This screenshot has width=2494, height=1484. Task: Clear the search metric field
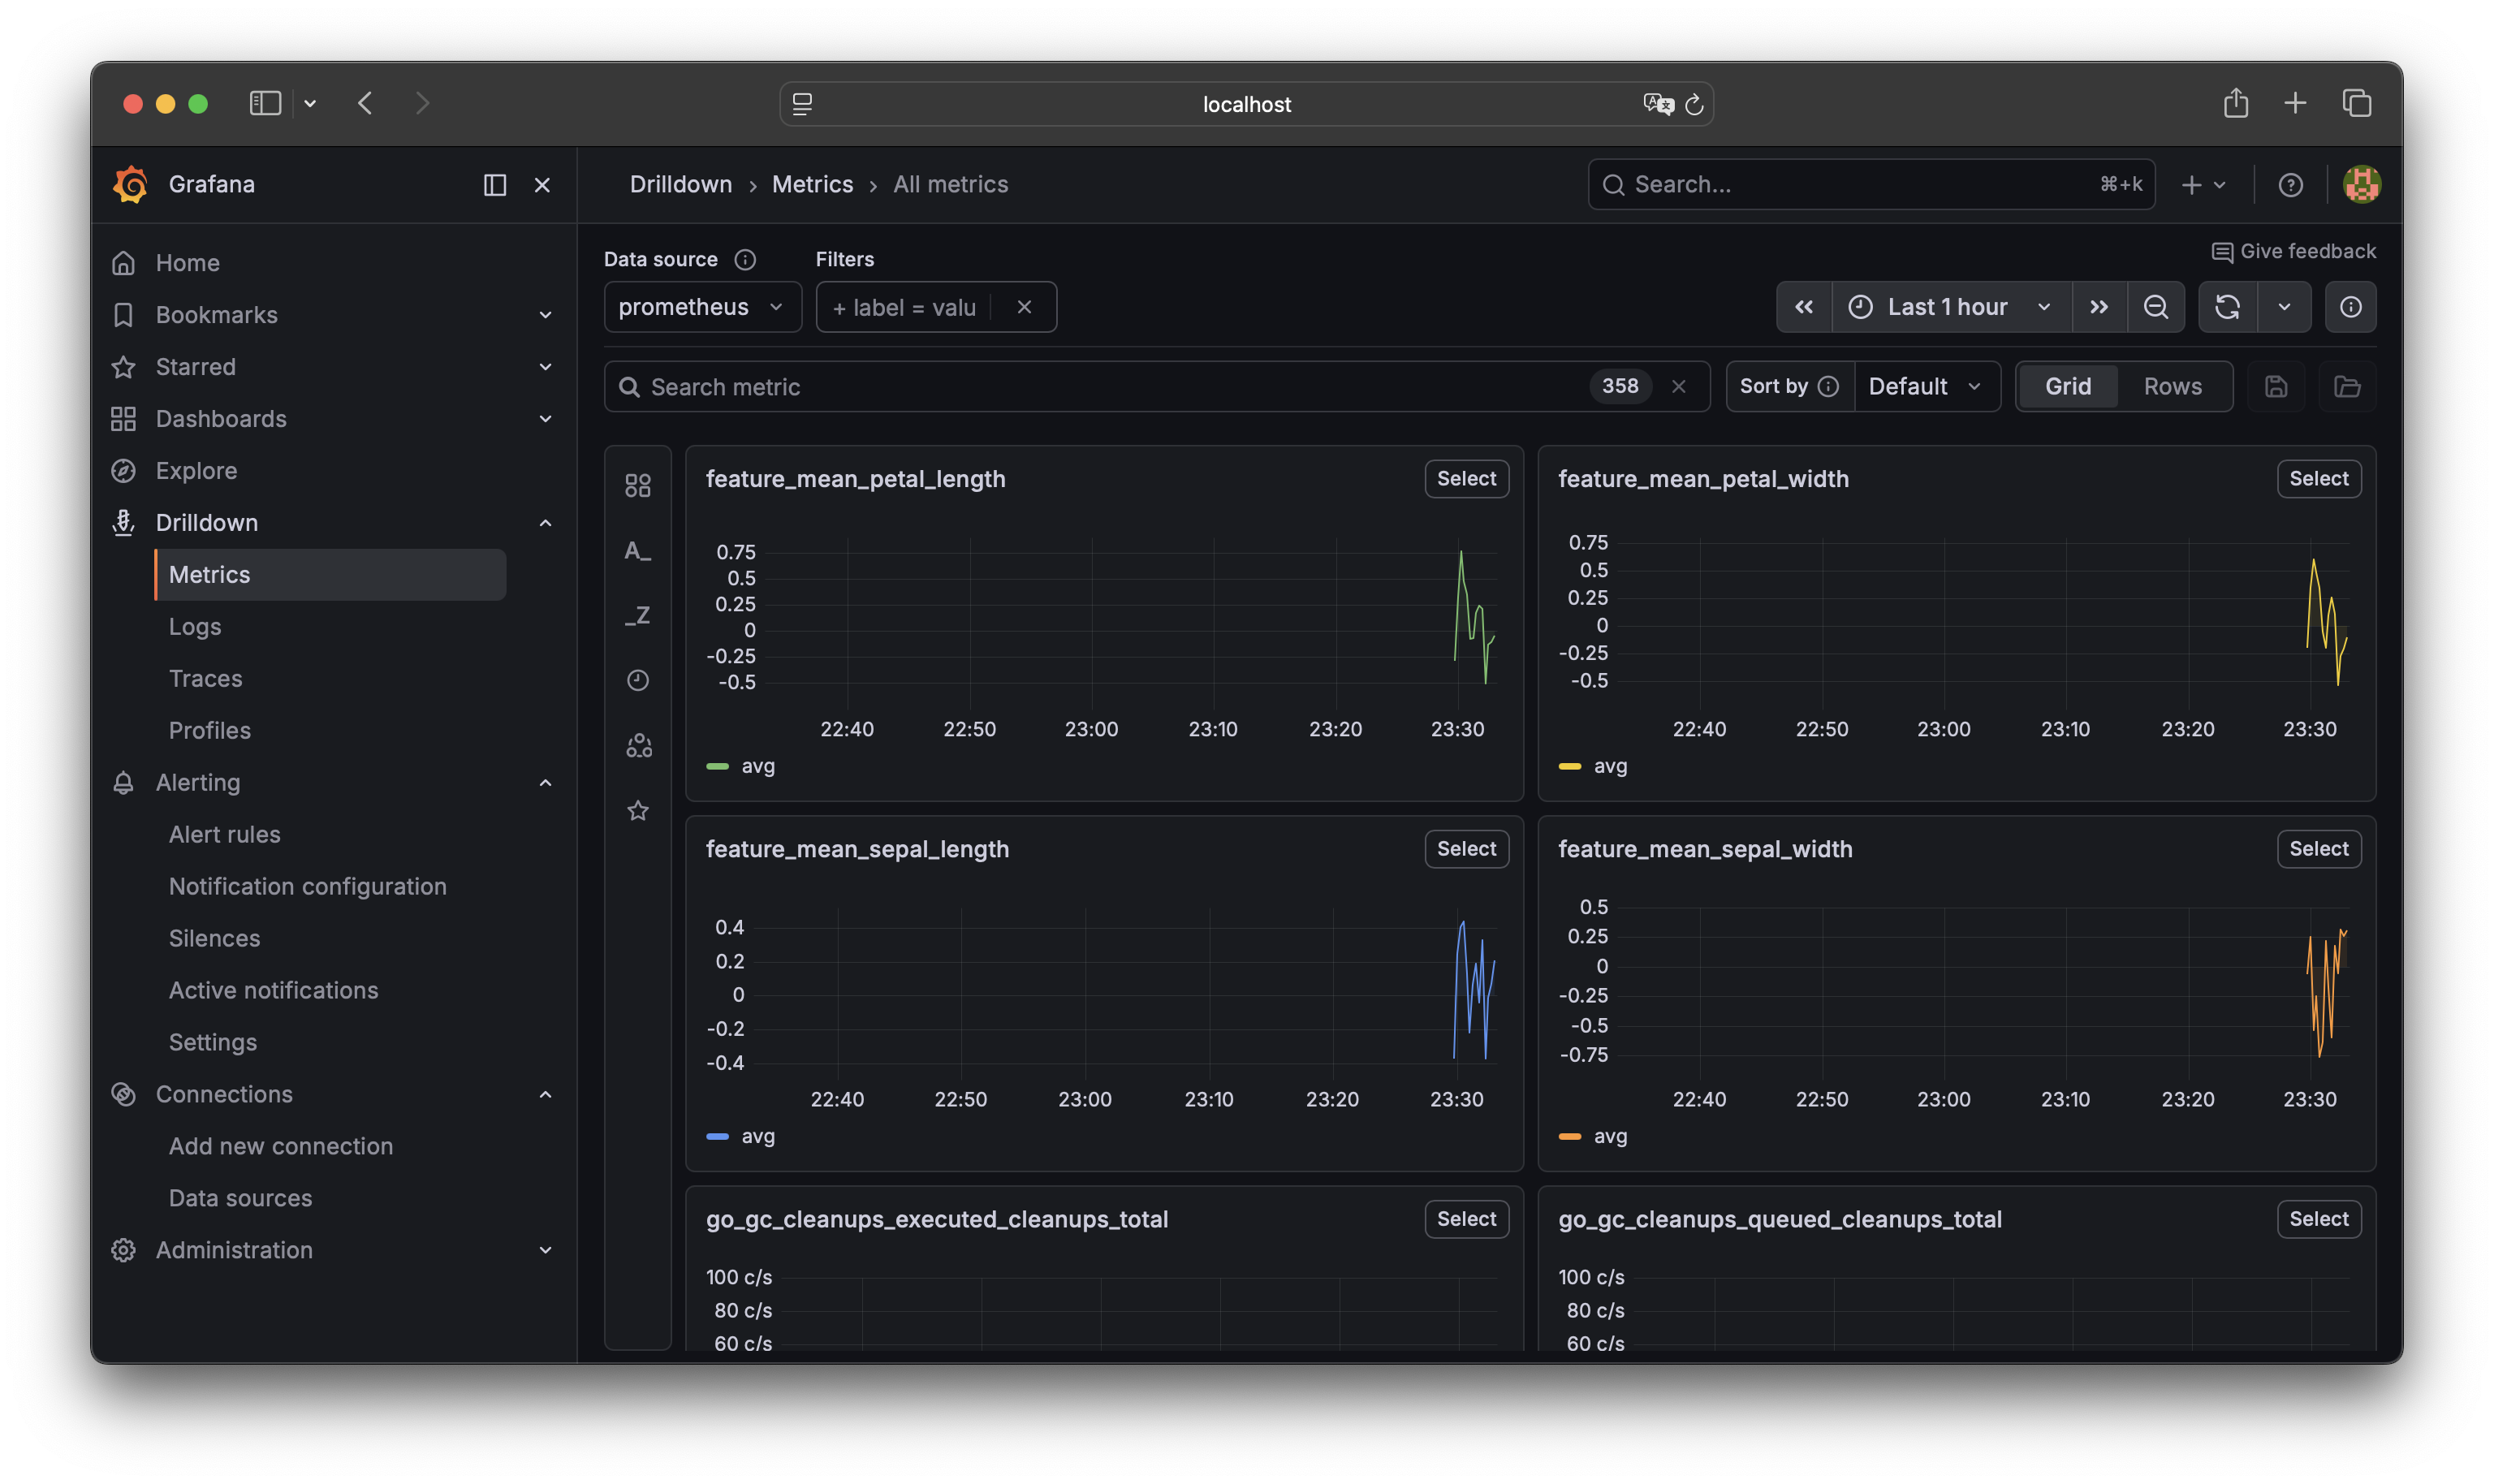click(1678, 387)
